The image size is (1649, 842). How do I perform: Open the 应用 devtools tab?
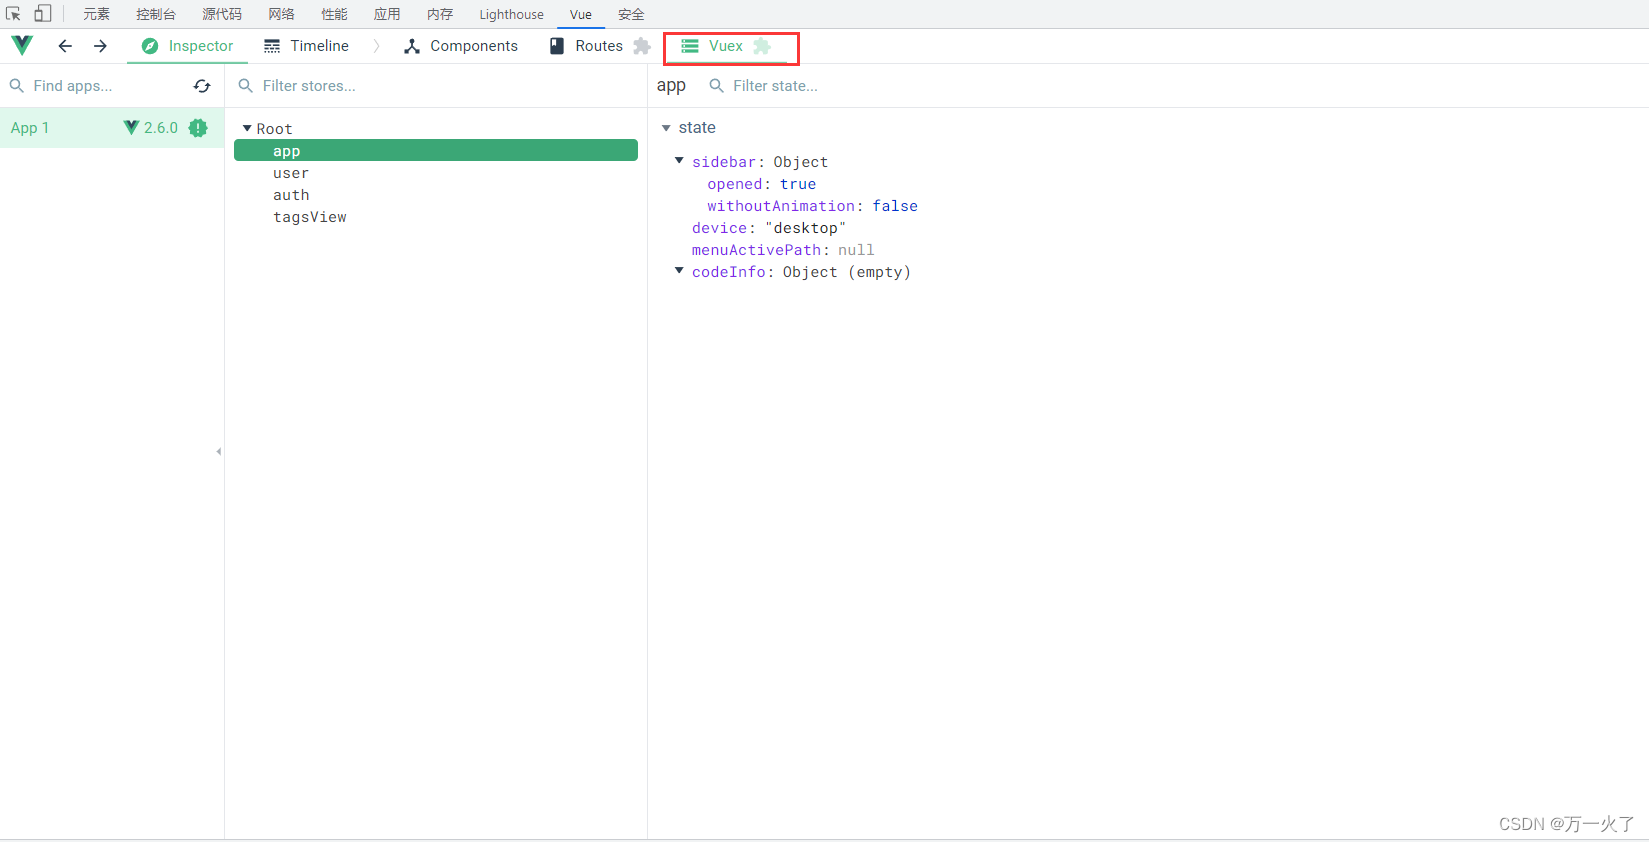(x=387, y=14)
